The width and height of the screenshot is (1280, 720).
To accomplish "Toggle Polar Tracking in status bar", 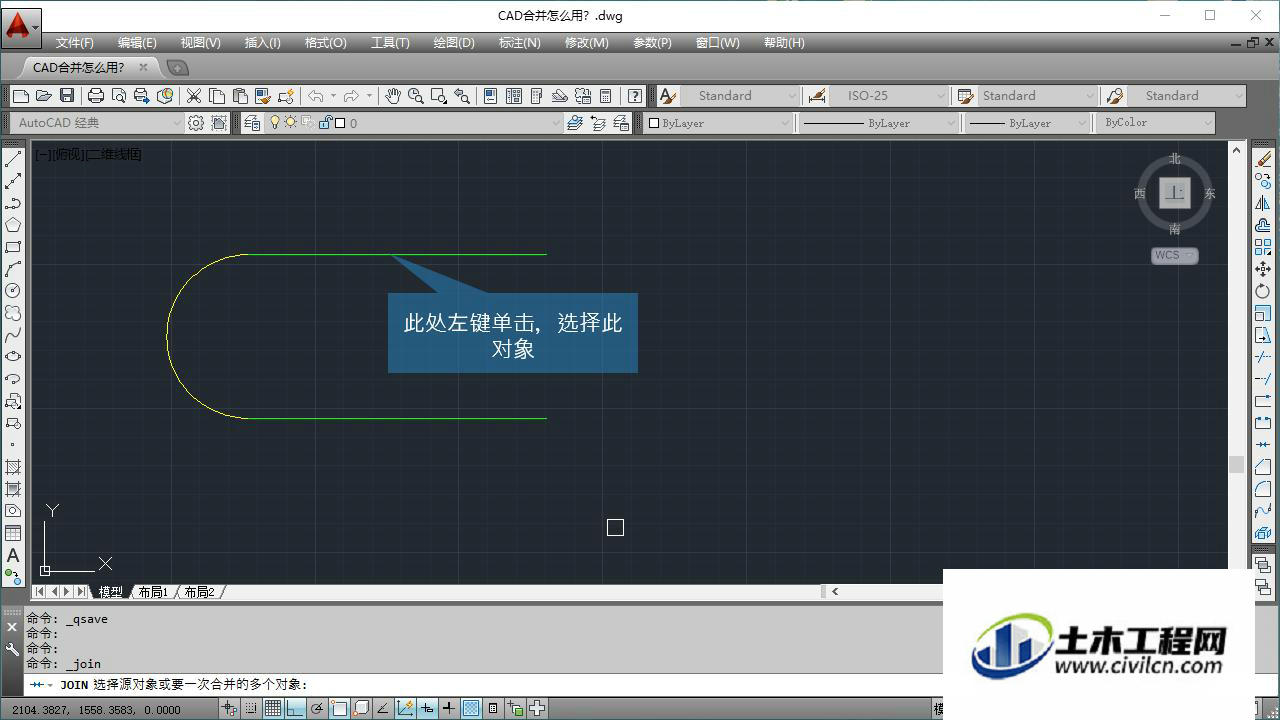I will coord(317,709).
